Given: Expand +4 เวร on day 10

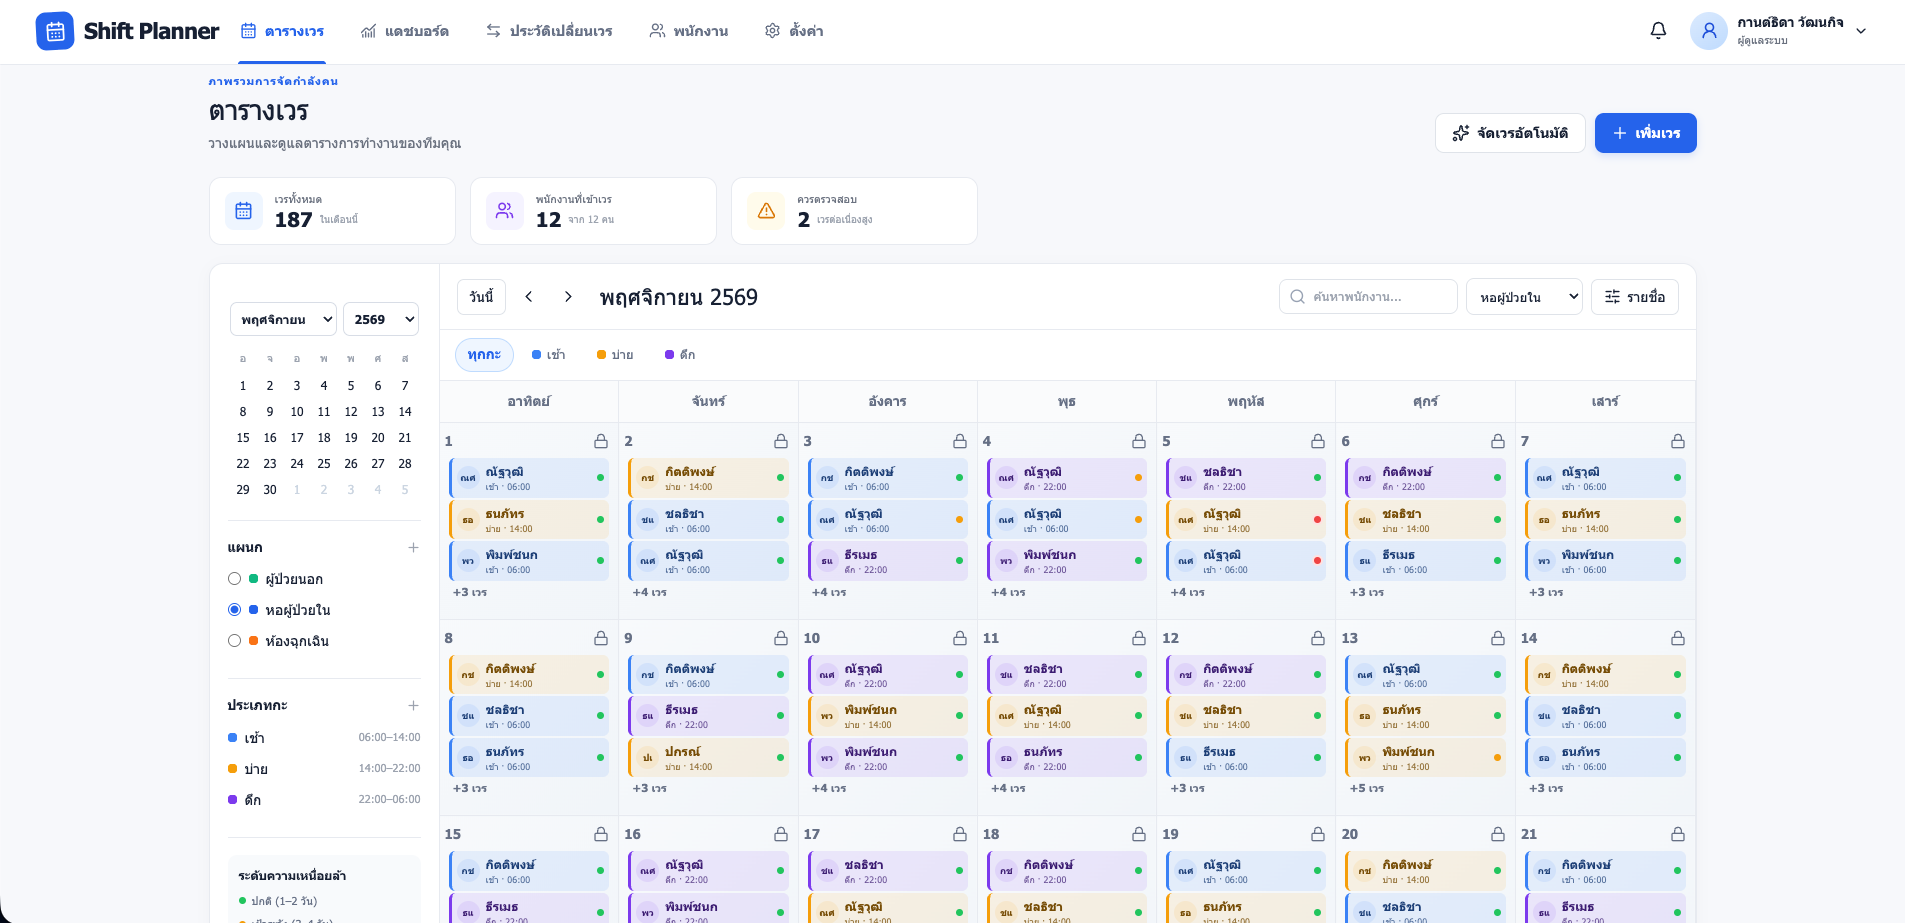Looking at the screenshot, I should pos(829,788).
